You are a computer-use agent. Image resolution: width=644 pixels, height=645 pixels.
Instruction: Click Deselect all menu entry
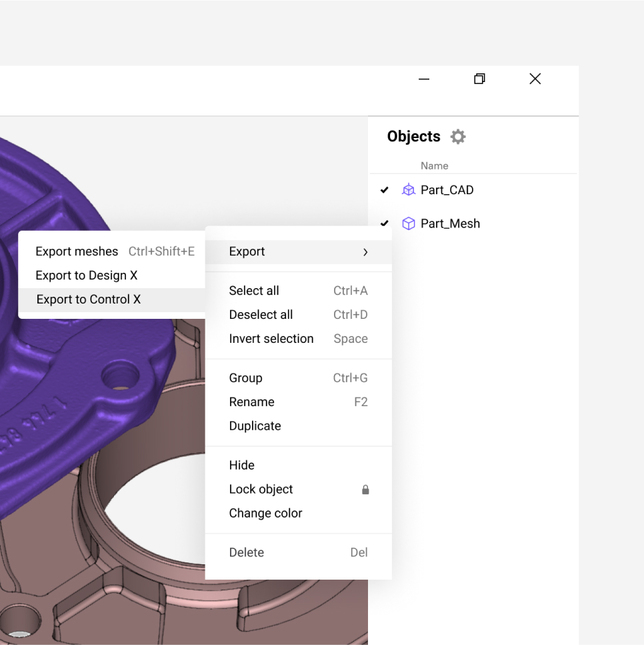click(260, 315)
